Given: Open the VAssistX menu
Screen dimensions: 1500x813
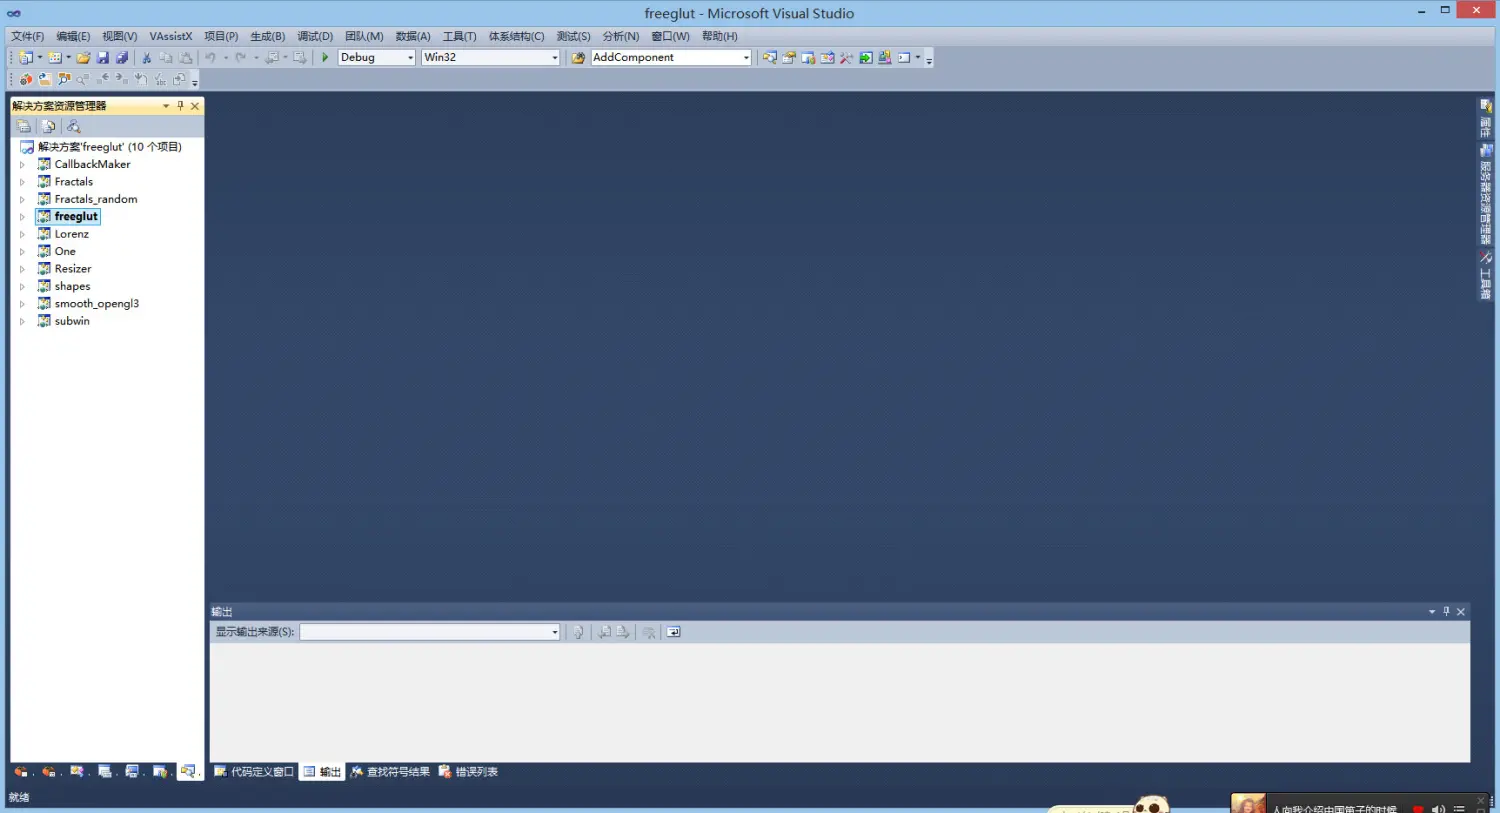Looking at the screenshot, I should (x=171, y=36).
